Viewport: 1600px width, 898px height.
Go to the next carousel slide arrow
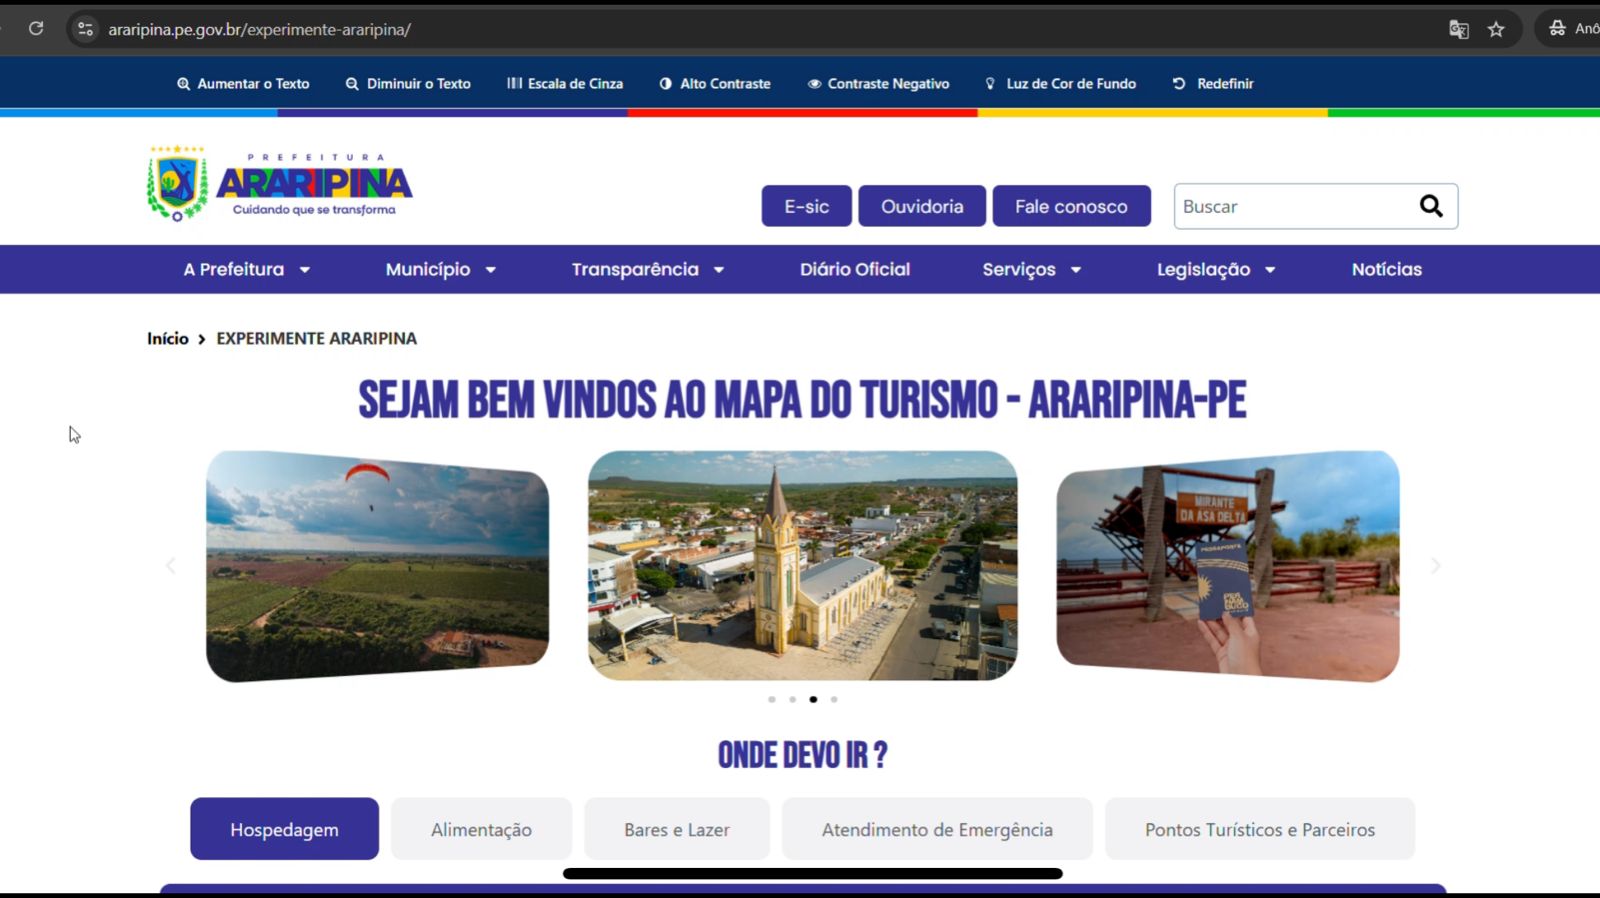pyautogui.click(x=1435, y=566)
